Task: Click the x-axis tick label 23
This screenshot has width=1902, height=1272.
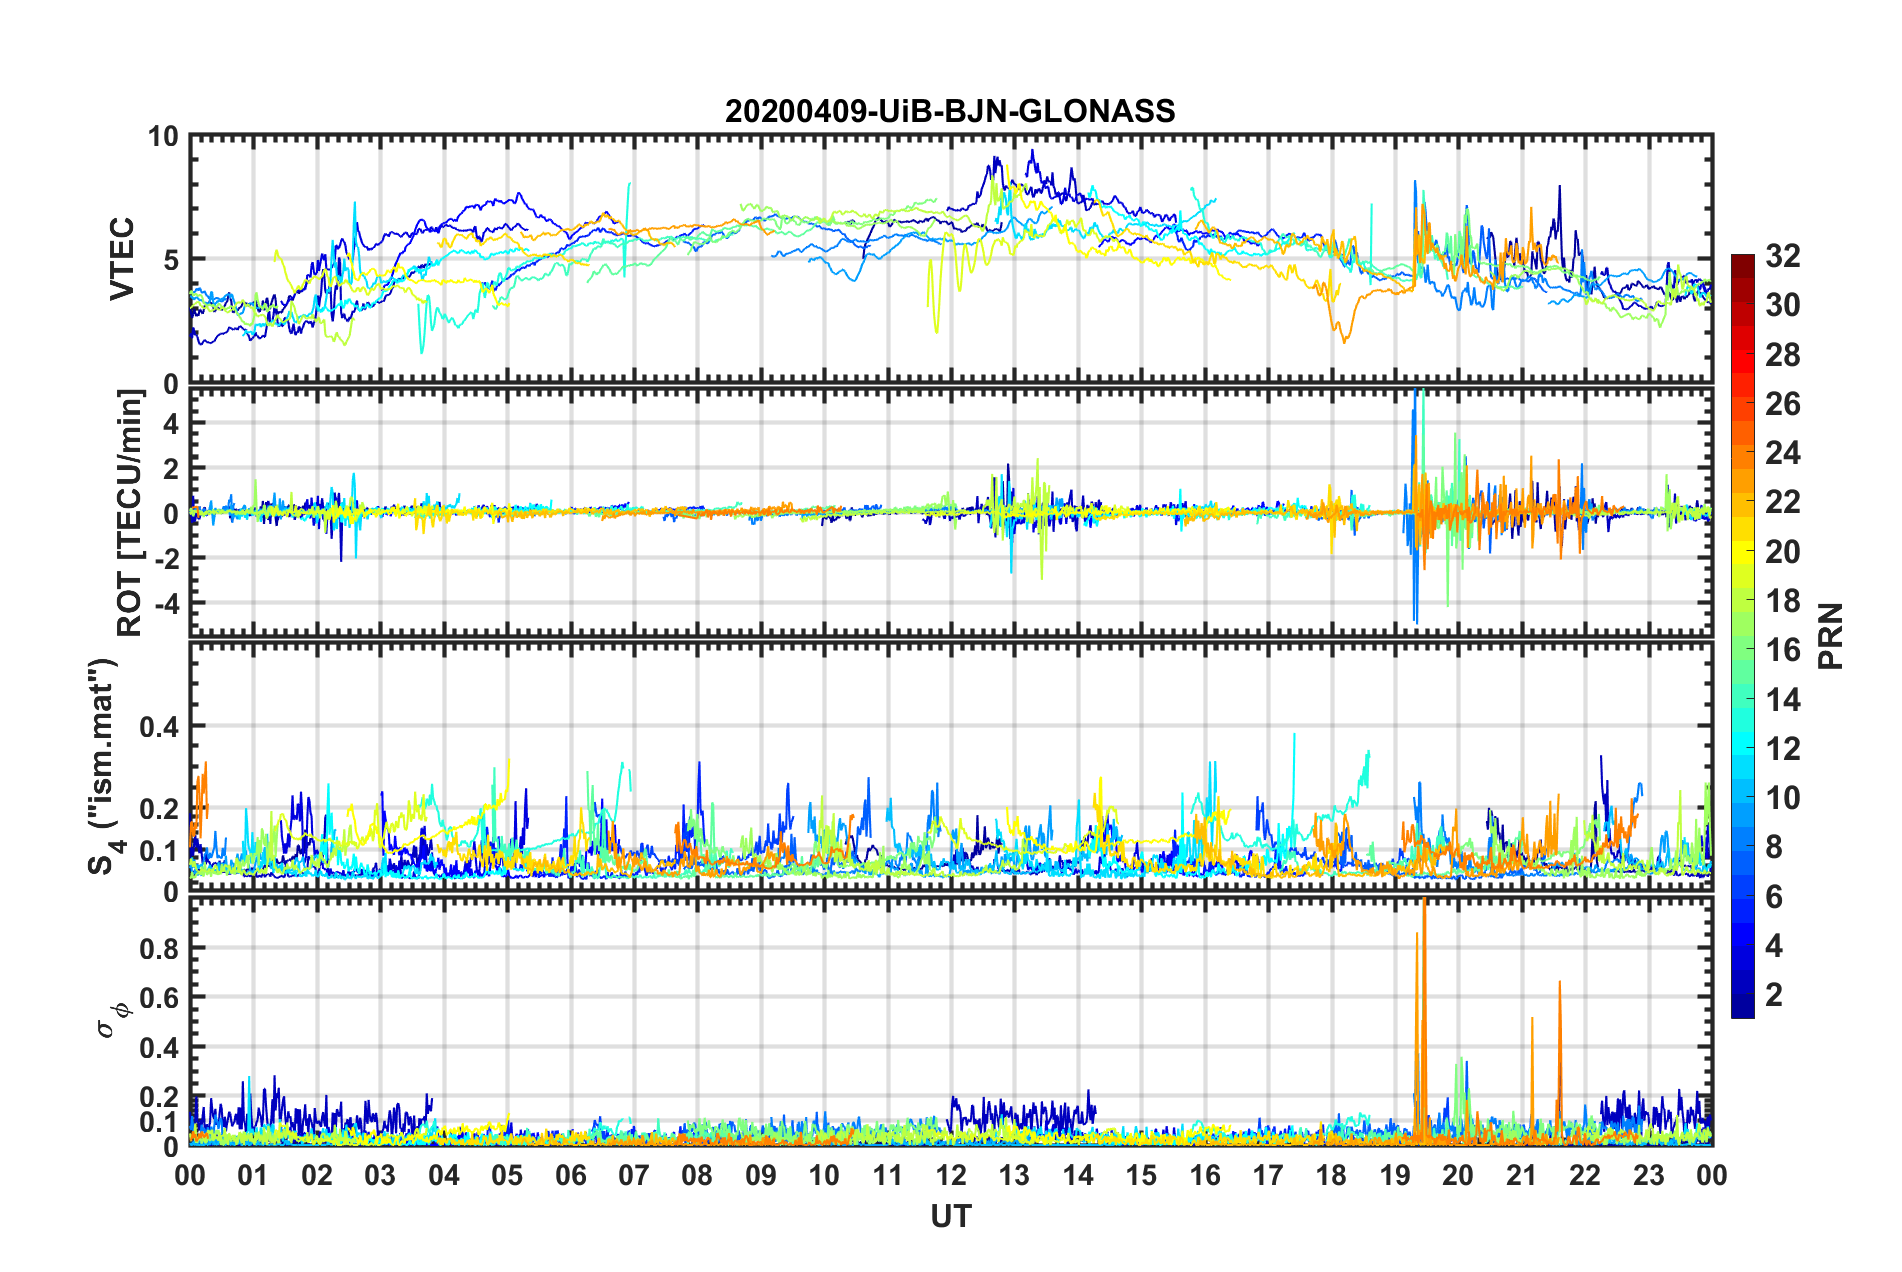Action: click(1649, 1175)
